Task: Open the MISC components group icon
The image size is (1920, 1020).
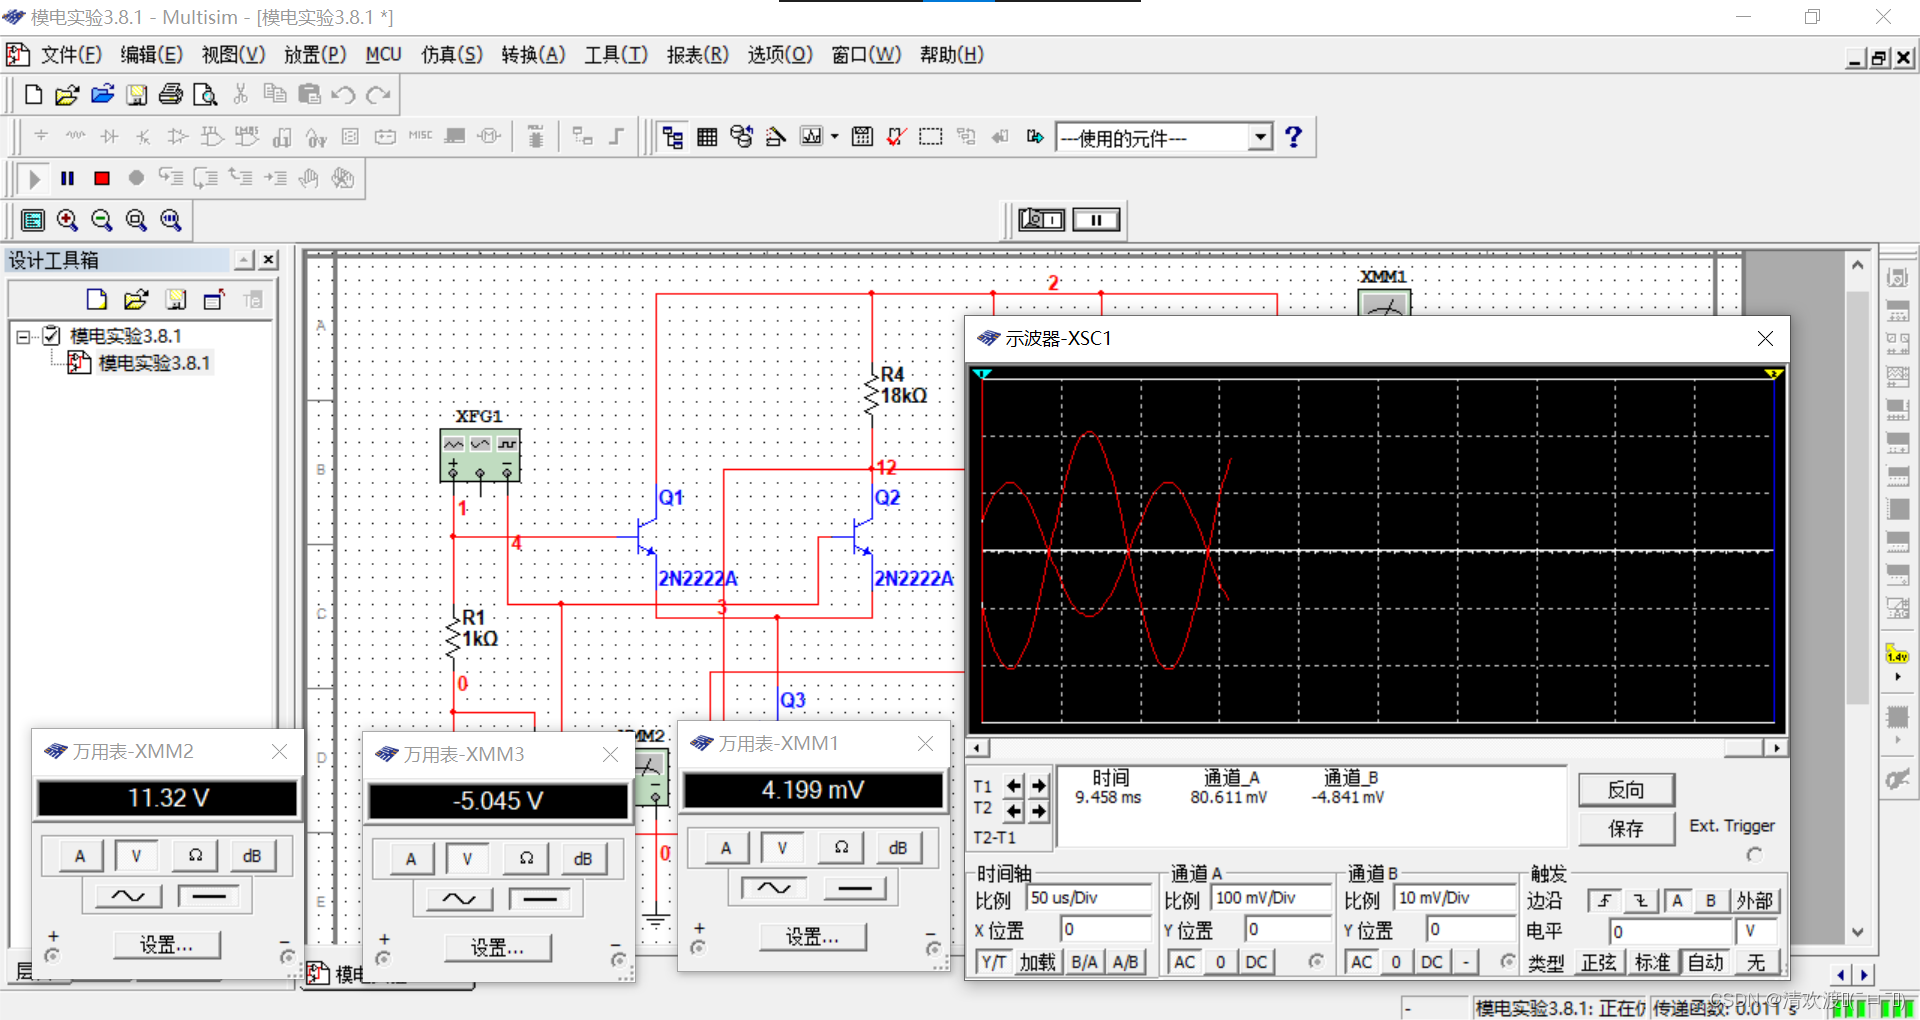Action: 419,136
